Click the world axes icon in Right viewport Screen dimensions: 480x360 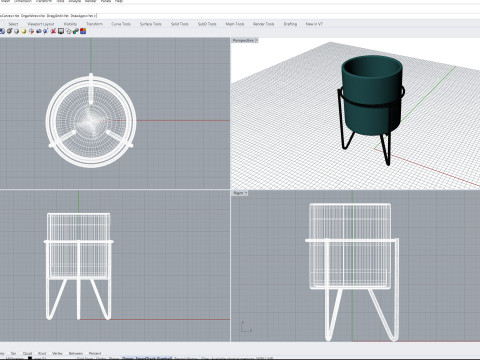click(246, 327)
